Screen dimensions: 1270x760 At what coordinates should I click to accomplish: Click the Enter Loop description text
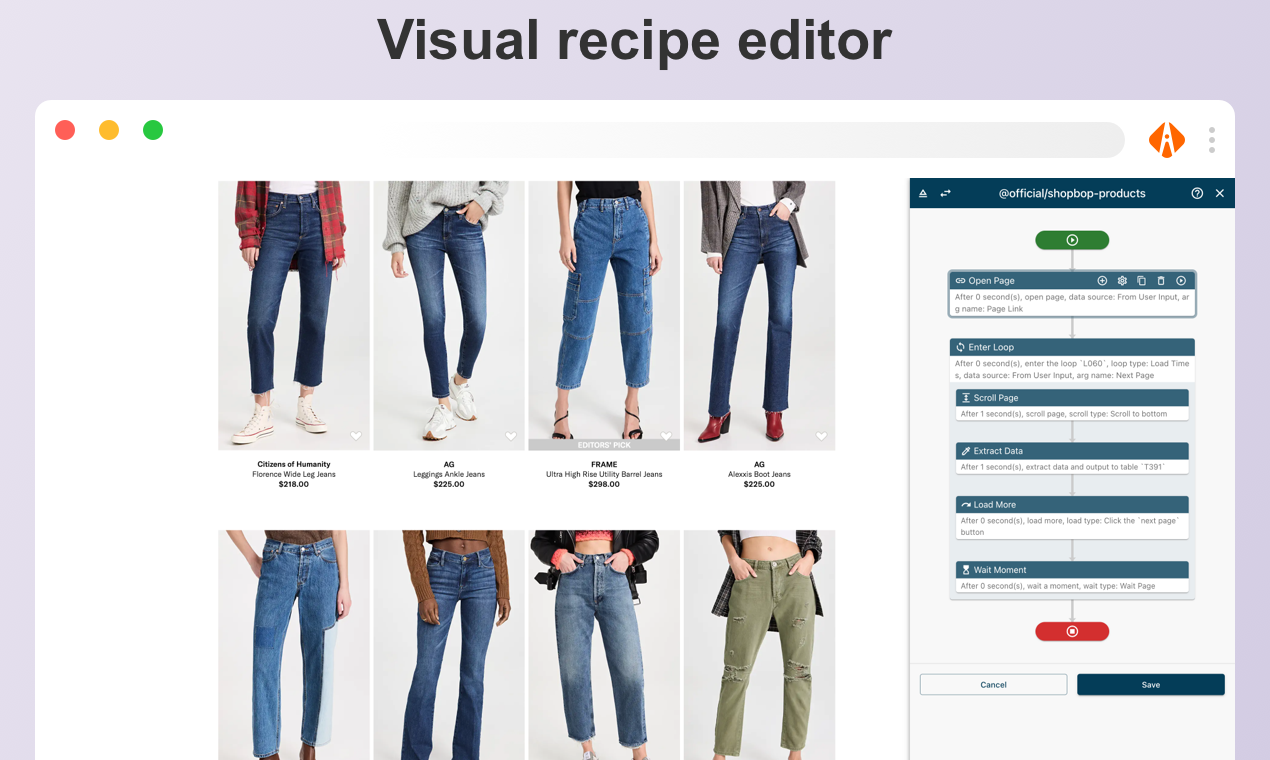pyautogui.click(x=1072, y=369)
